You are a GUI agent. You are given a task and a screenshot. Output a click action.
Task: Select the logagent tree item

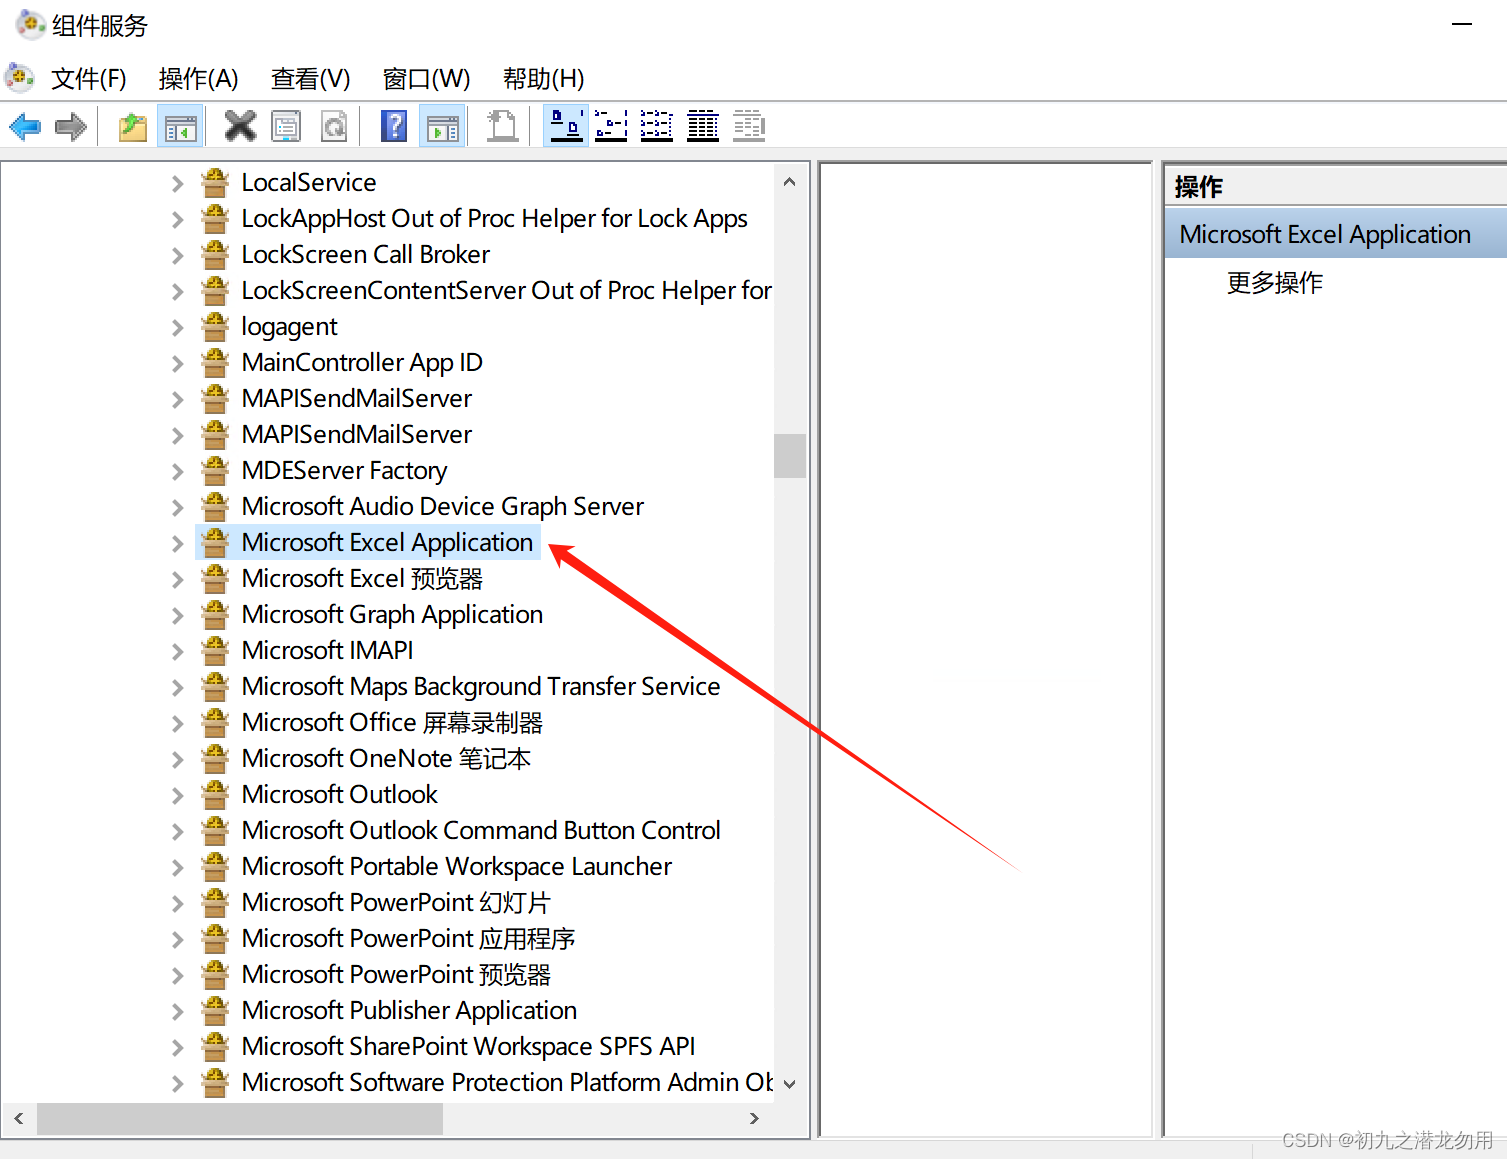289,327
